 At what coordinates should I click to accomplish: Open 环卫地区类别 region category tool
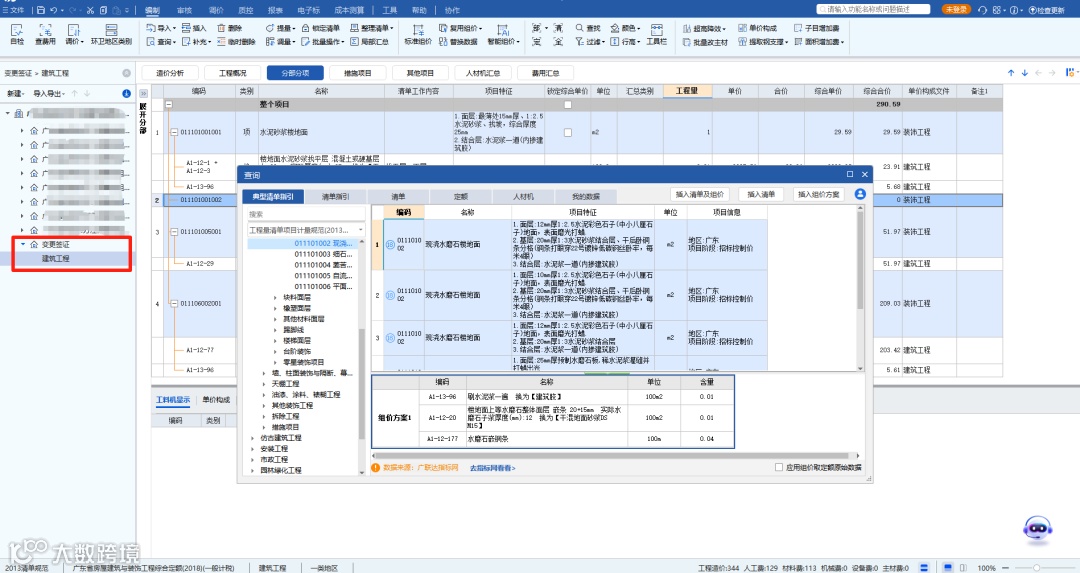pyautogui.click(x=111, y=34)
